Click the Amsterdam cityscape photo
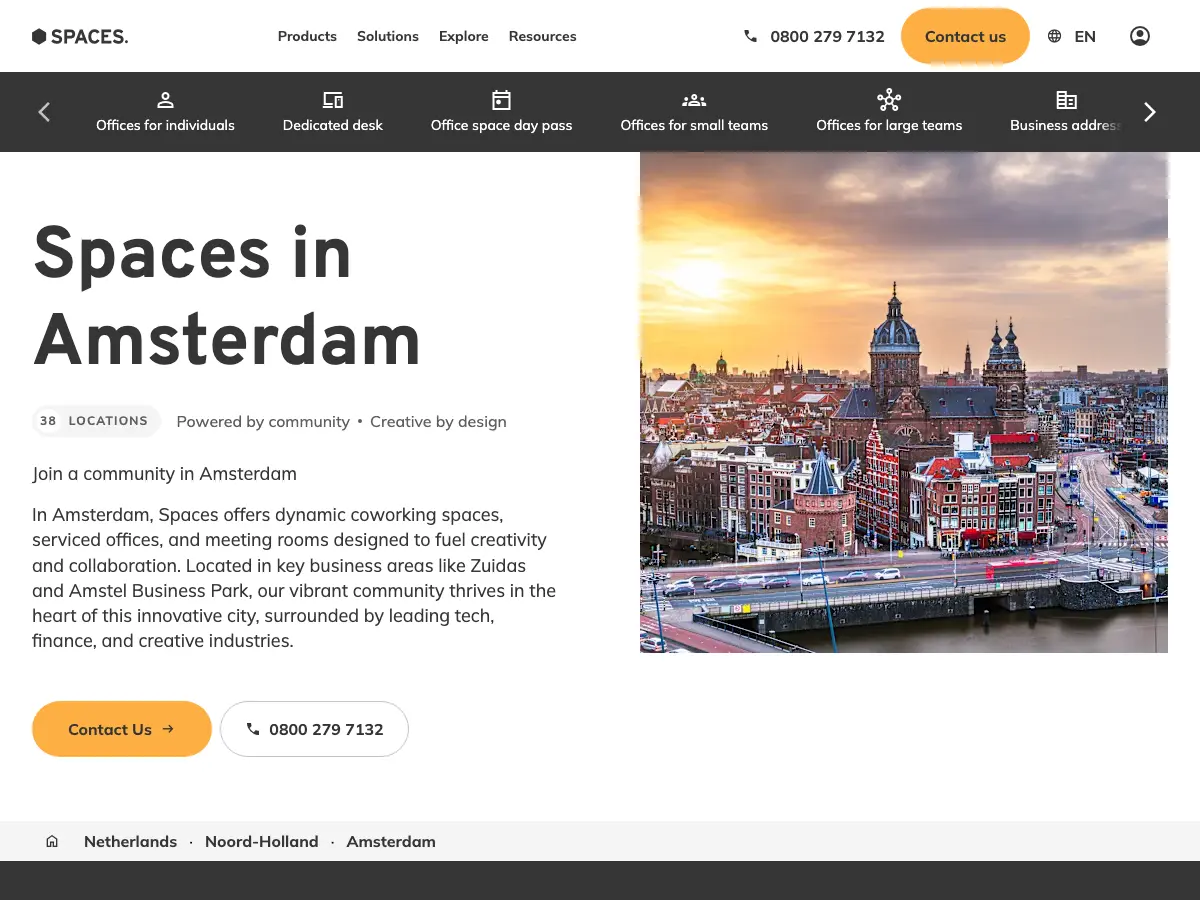The height and width of the screenshot is (900, 1200). 904,402
